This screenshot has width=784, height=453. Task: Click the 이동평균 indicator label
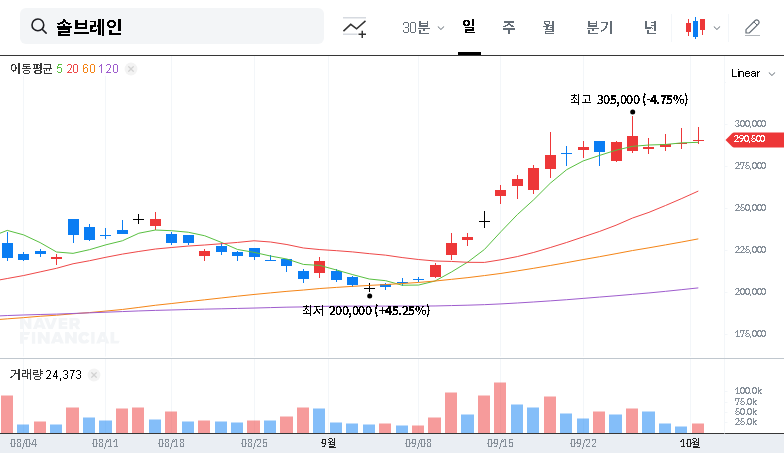31,69
